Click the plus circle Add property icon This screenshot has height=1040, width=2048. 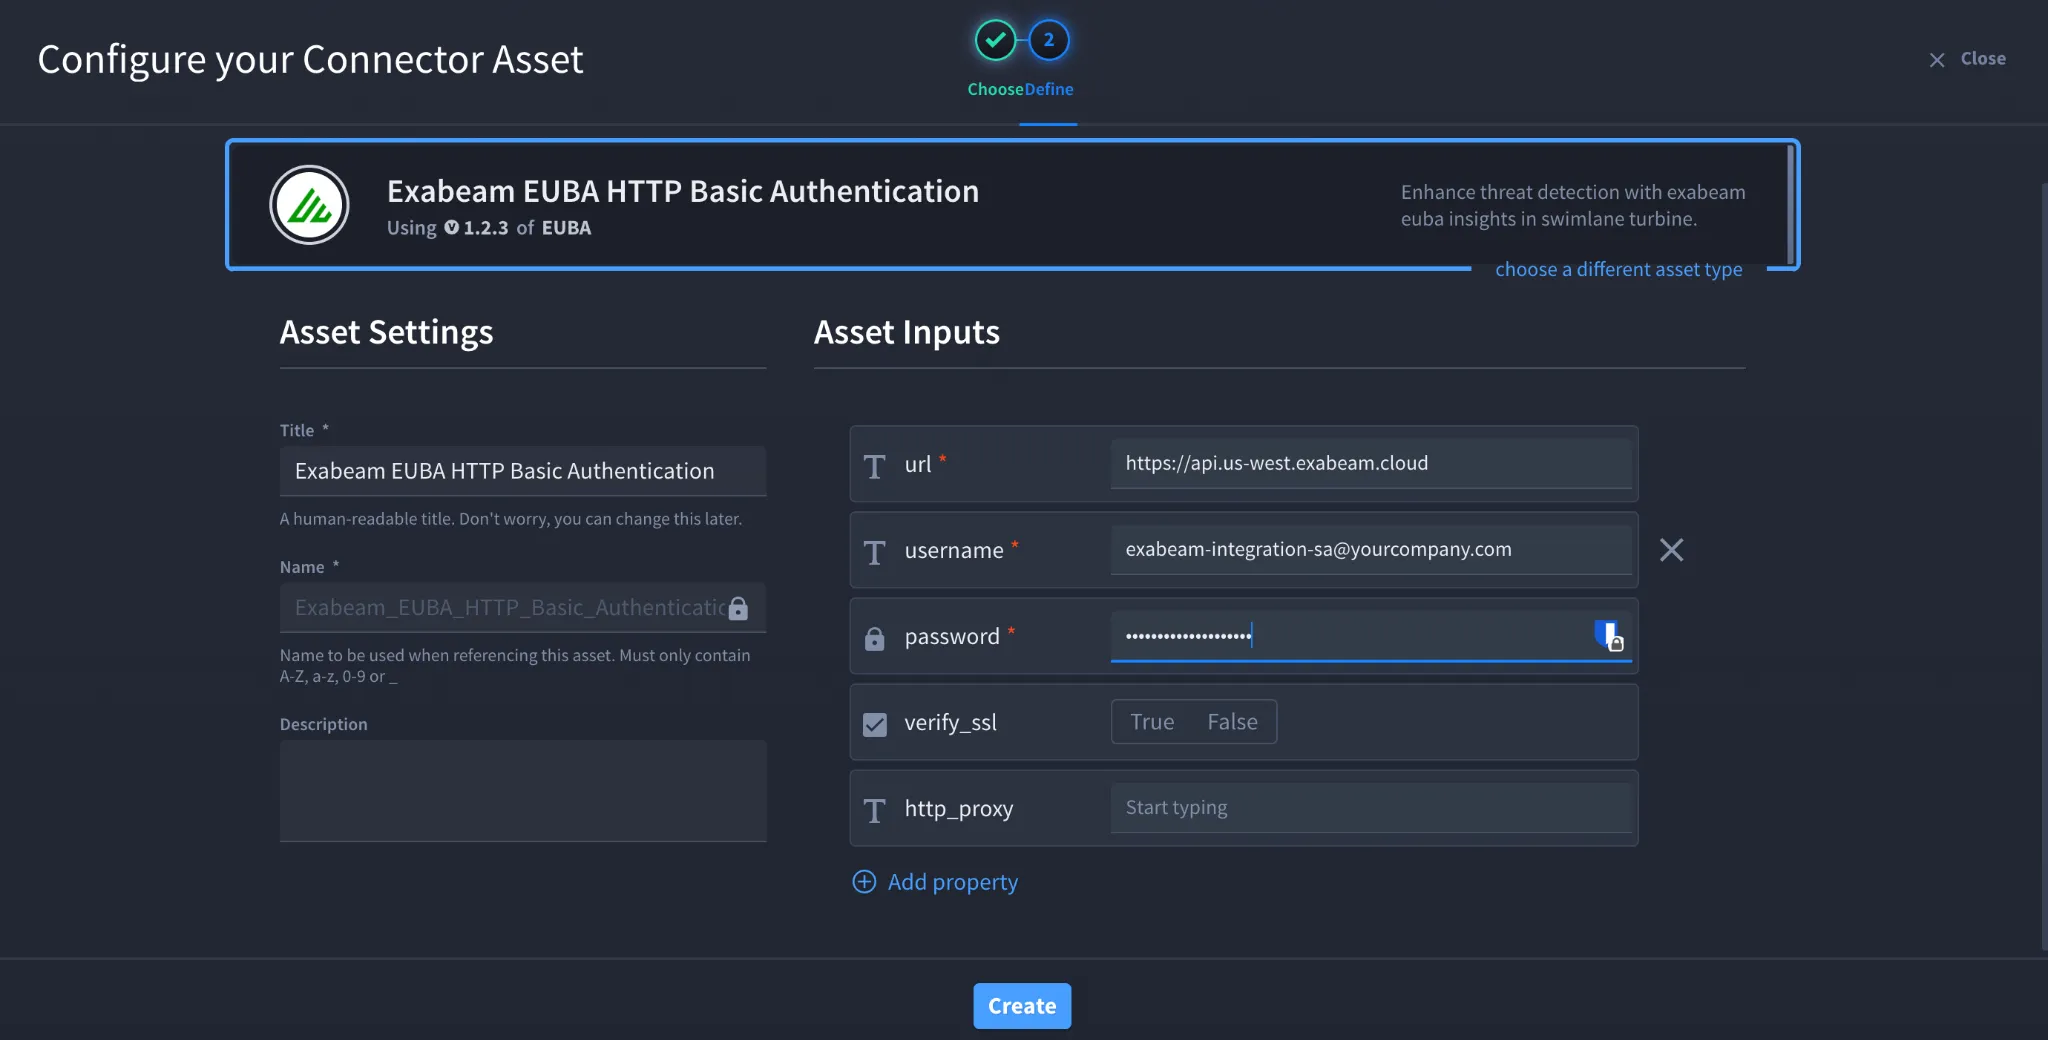[x=864, y=882]
